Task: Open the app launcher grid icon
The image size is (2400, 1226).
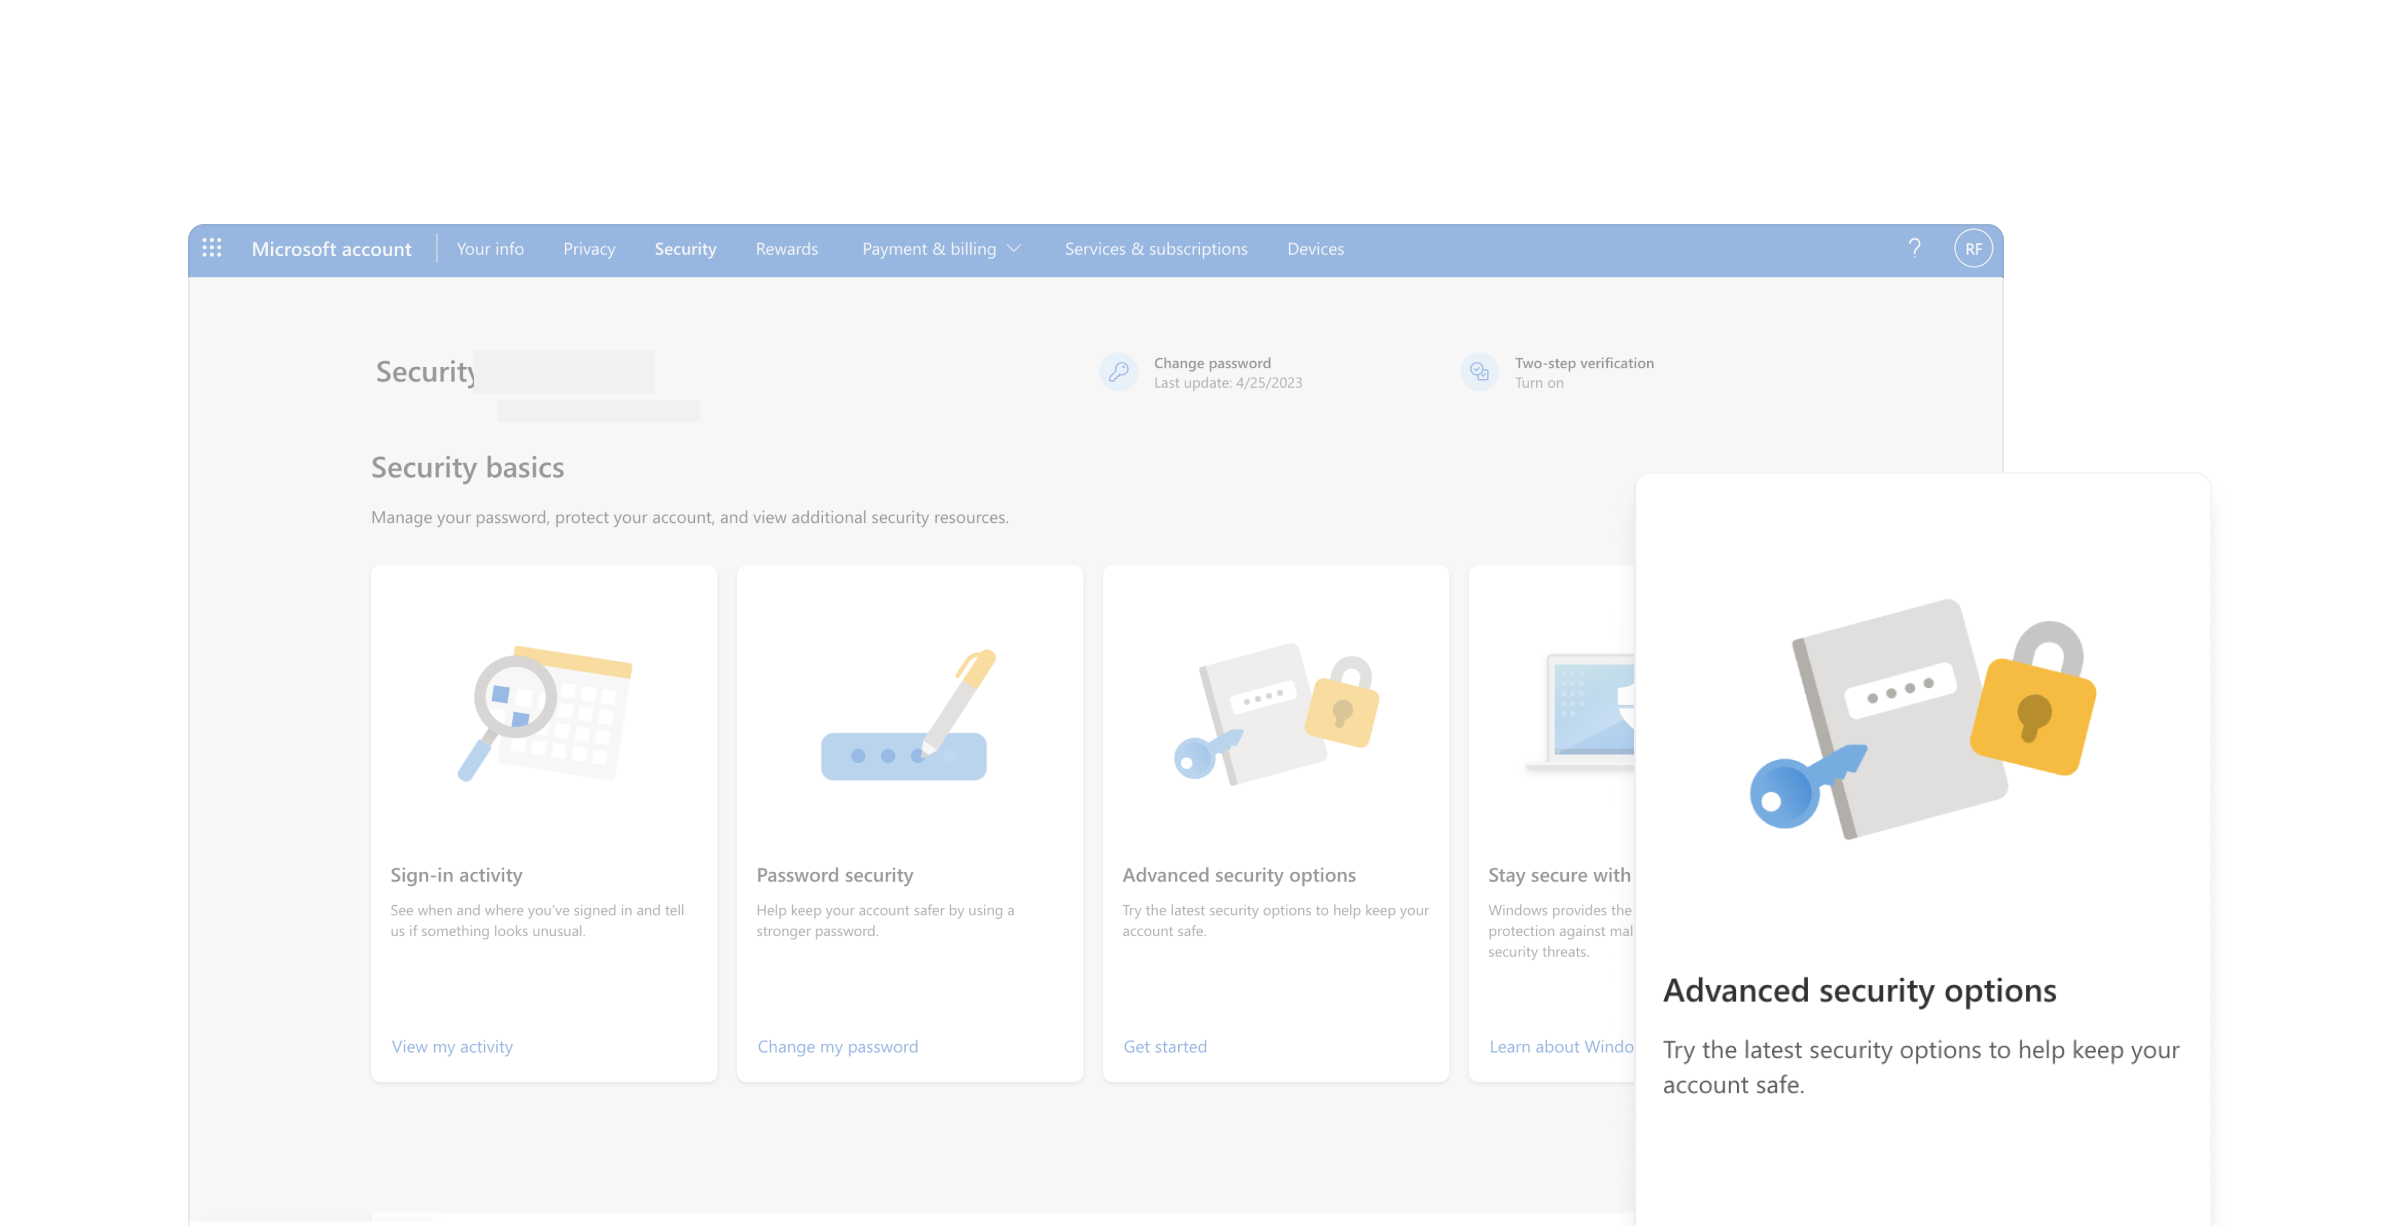Action: tap(212, 248)
